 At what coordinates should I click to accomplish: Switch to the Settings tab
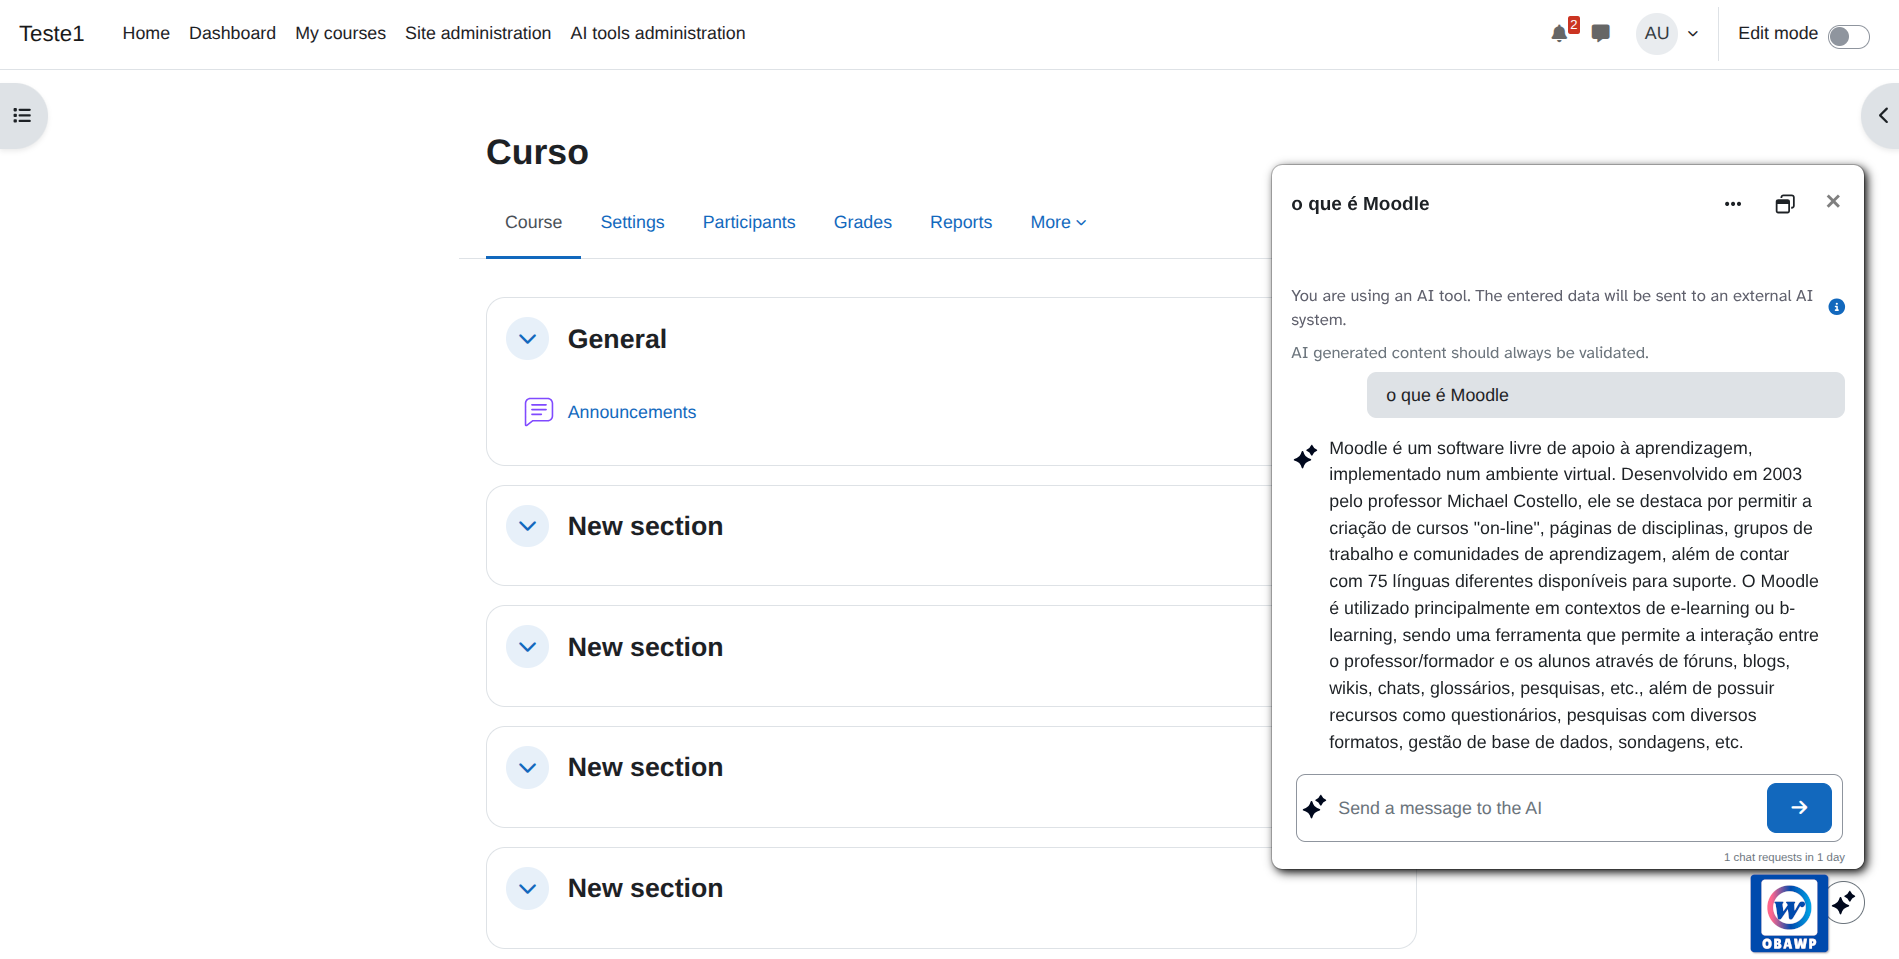coord(632,222)
